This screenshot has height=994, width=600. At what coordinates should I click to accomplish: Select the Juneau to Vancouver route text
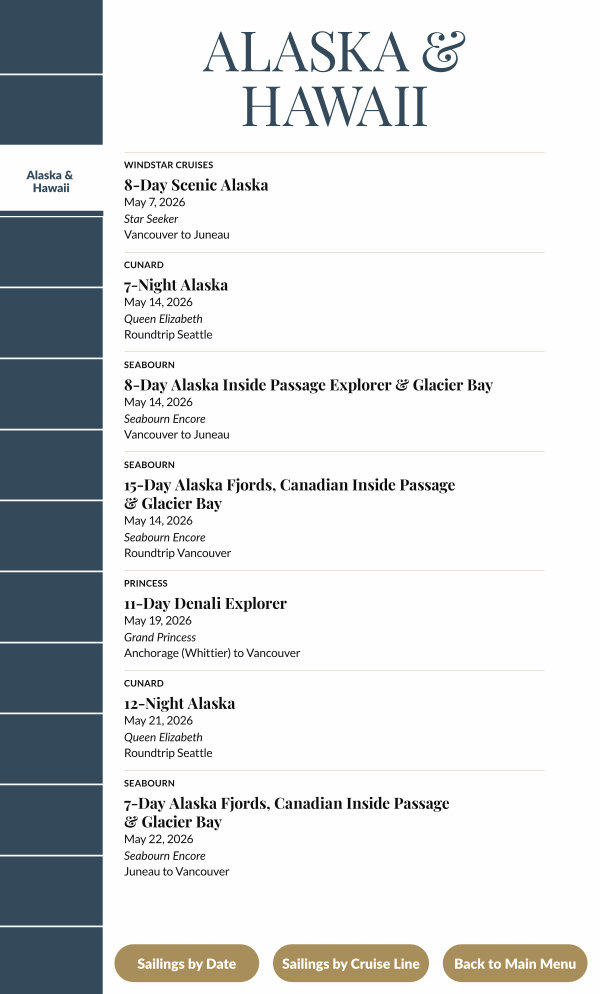(x=176, y=871)
